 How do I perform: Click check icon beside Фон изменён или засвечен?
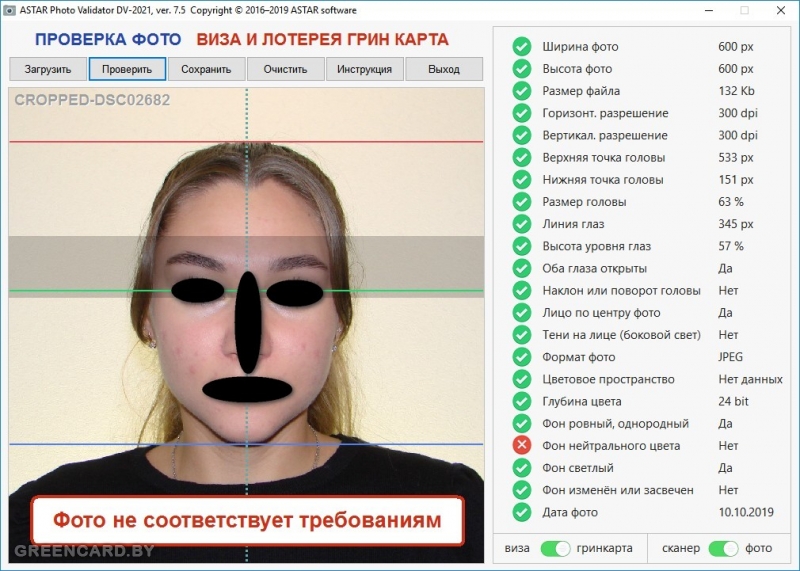522,490
